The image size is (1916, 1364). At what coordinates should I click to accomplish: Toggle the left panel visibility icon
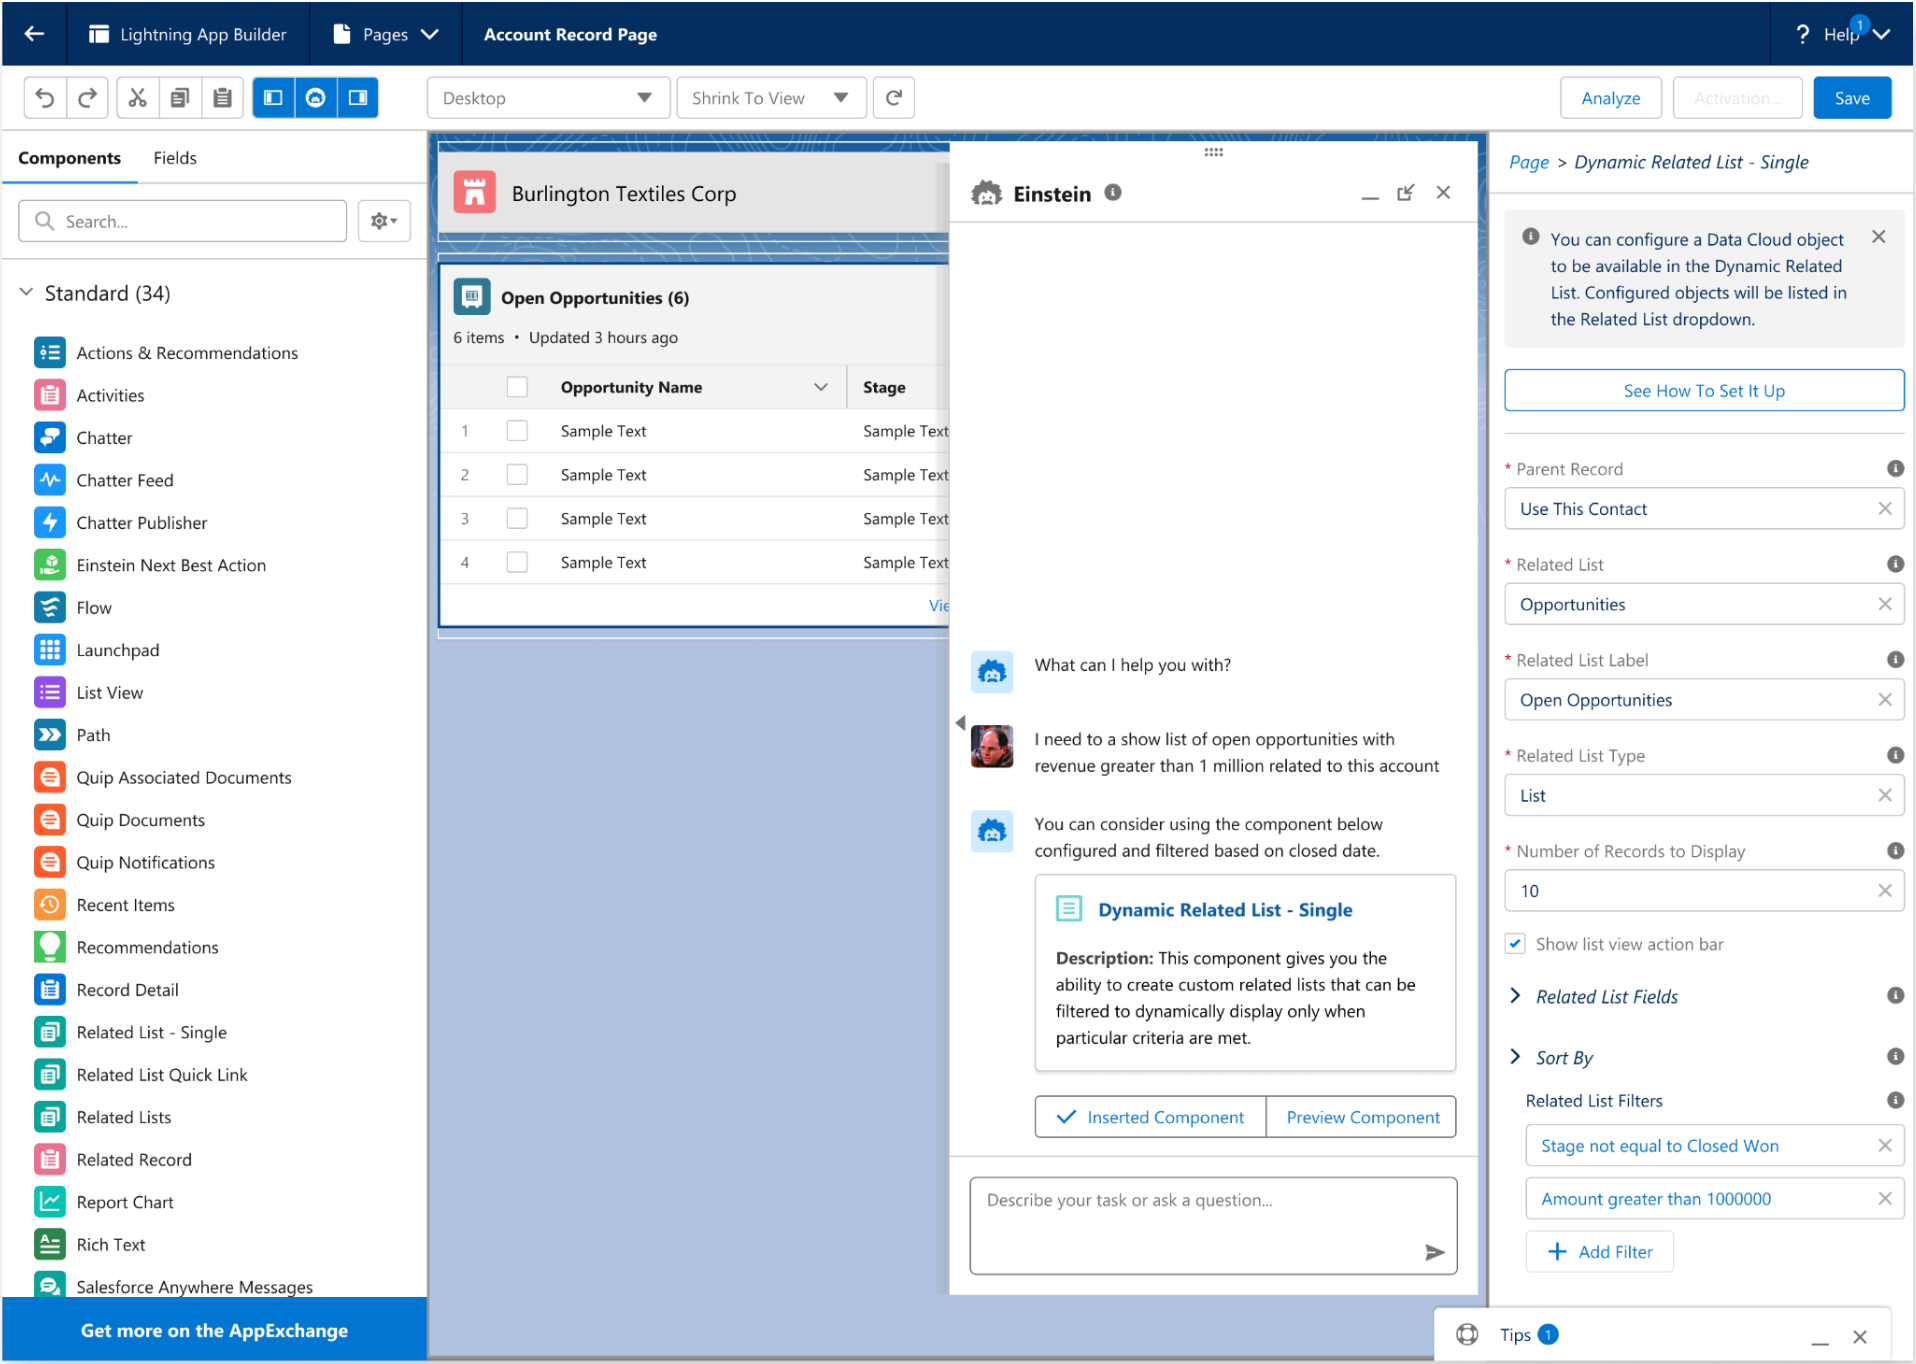tap(273, 98)
